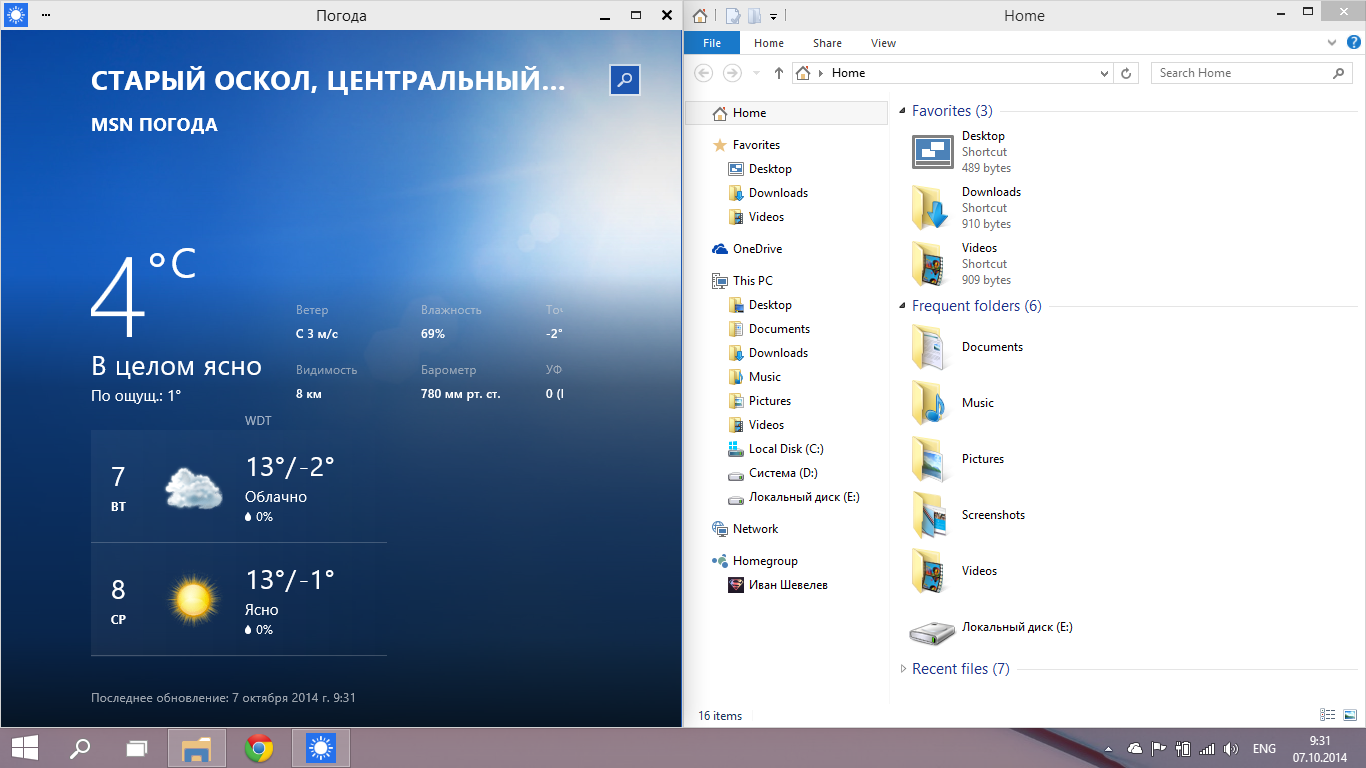Viewport: 1366px width, 768px height.
Task: Switch to large icons view layout
Action: pyautogui.click(x=1350, y=715)
